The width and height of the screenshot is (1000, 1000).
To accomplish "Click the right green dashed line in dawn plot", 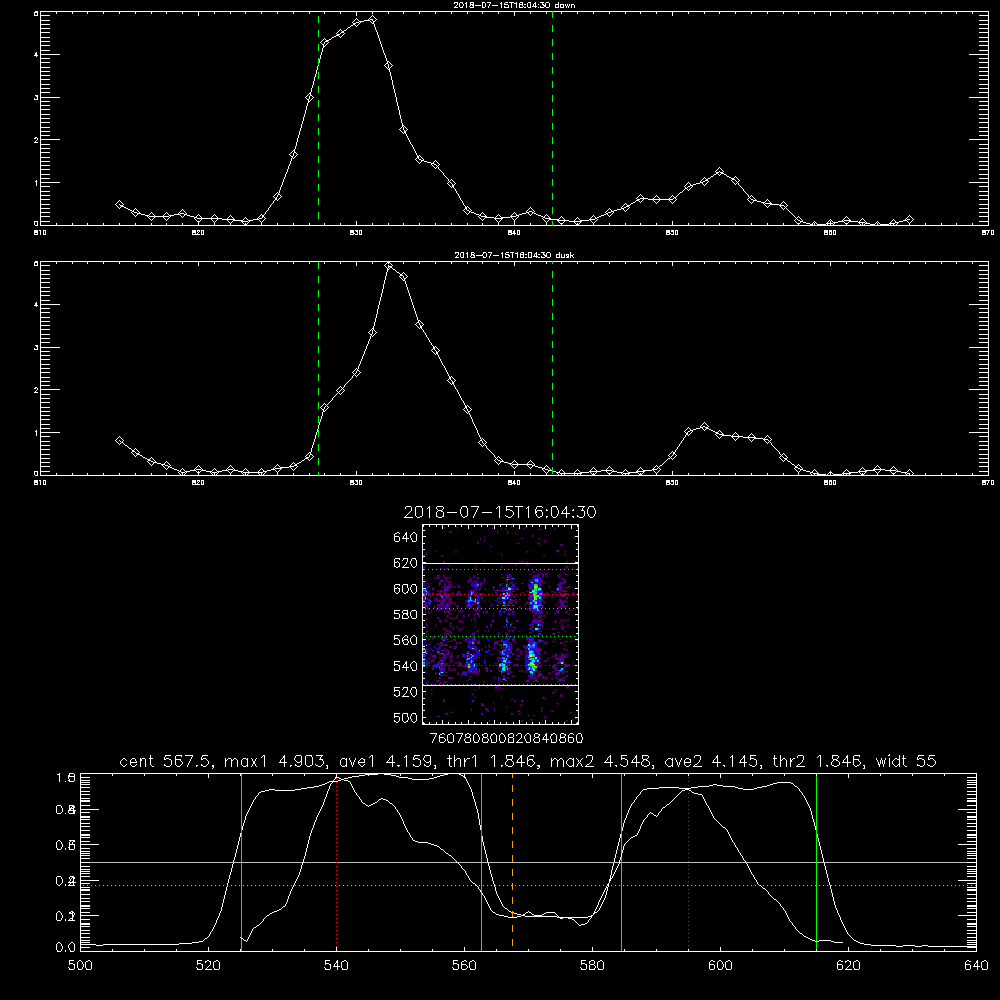I will [x=552, y=118].
